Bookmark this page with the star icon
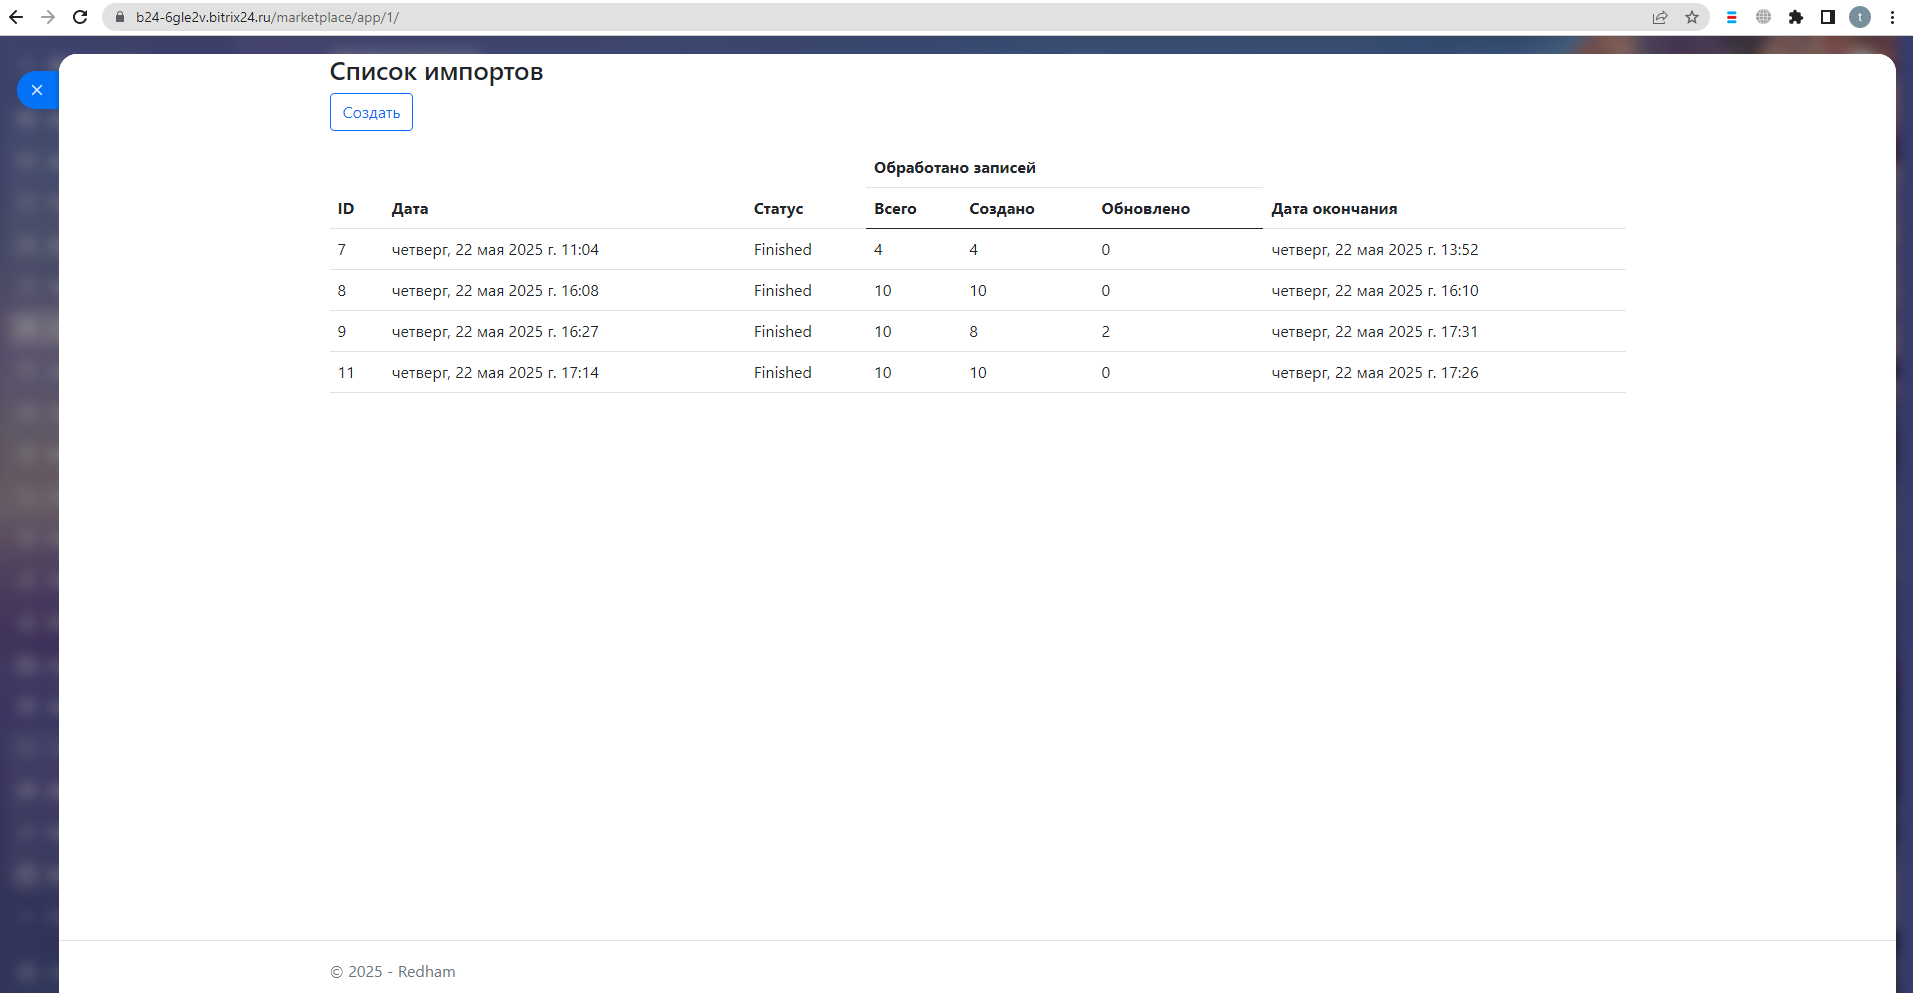Screen dimensions: 1913x993 click(x=1692, y=17)
